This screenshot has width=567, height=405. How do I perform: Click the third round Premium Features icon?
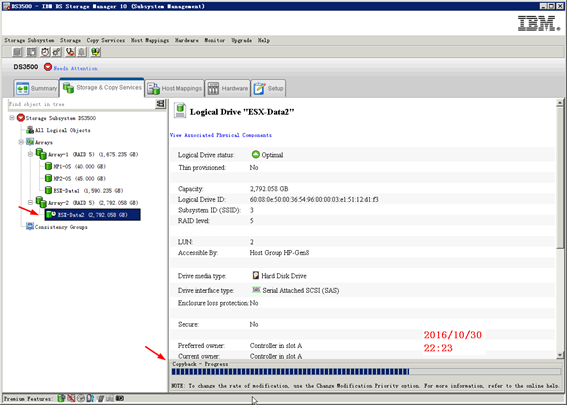81,398
